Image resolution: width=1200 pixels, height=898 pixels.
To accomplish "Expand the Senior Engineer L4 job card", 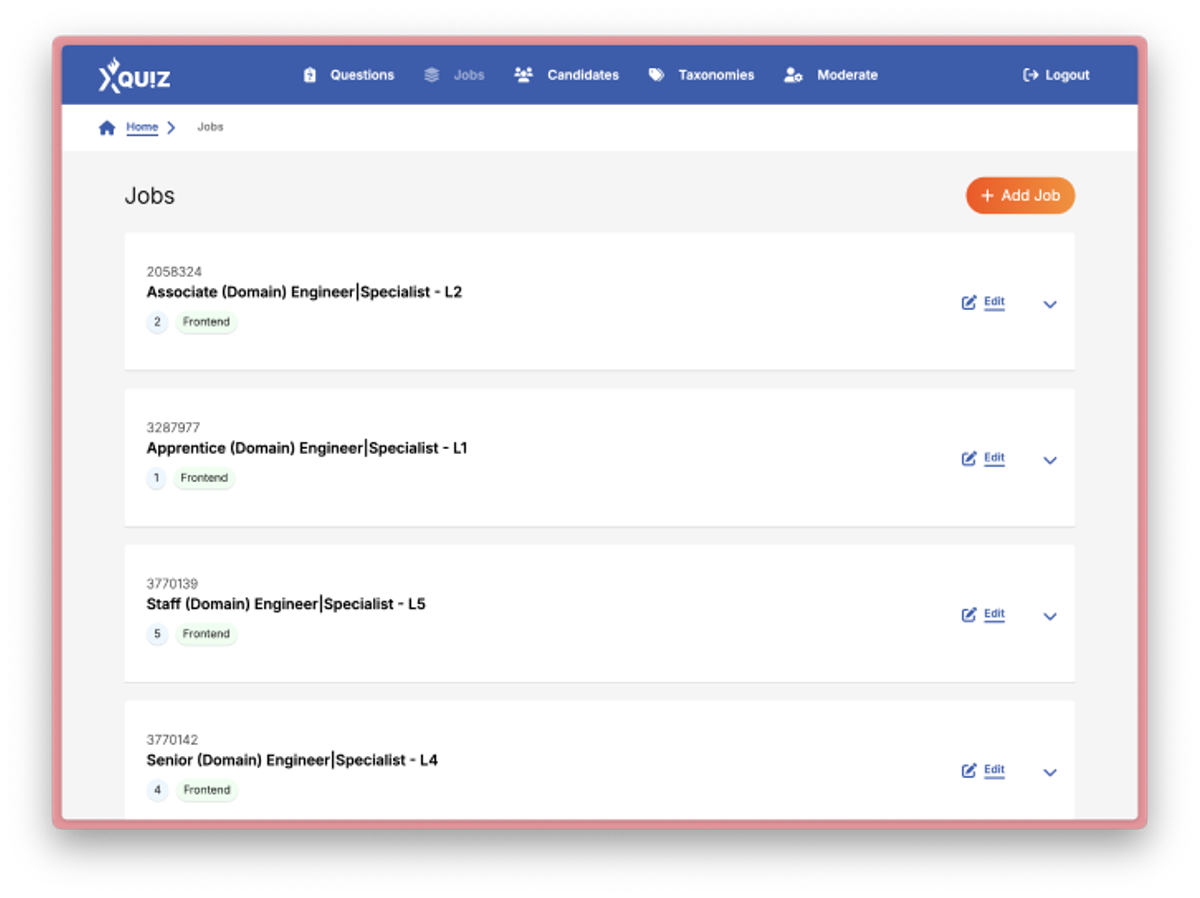I will click(1050, 772).
